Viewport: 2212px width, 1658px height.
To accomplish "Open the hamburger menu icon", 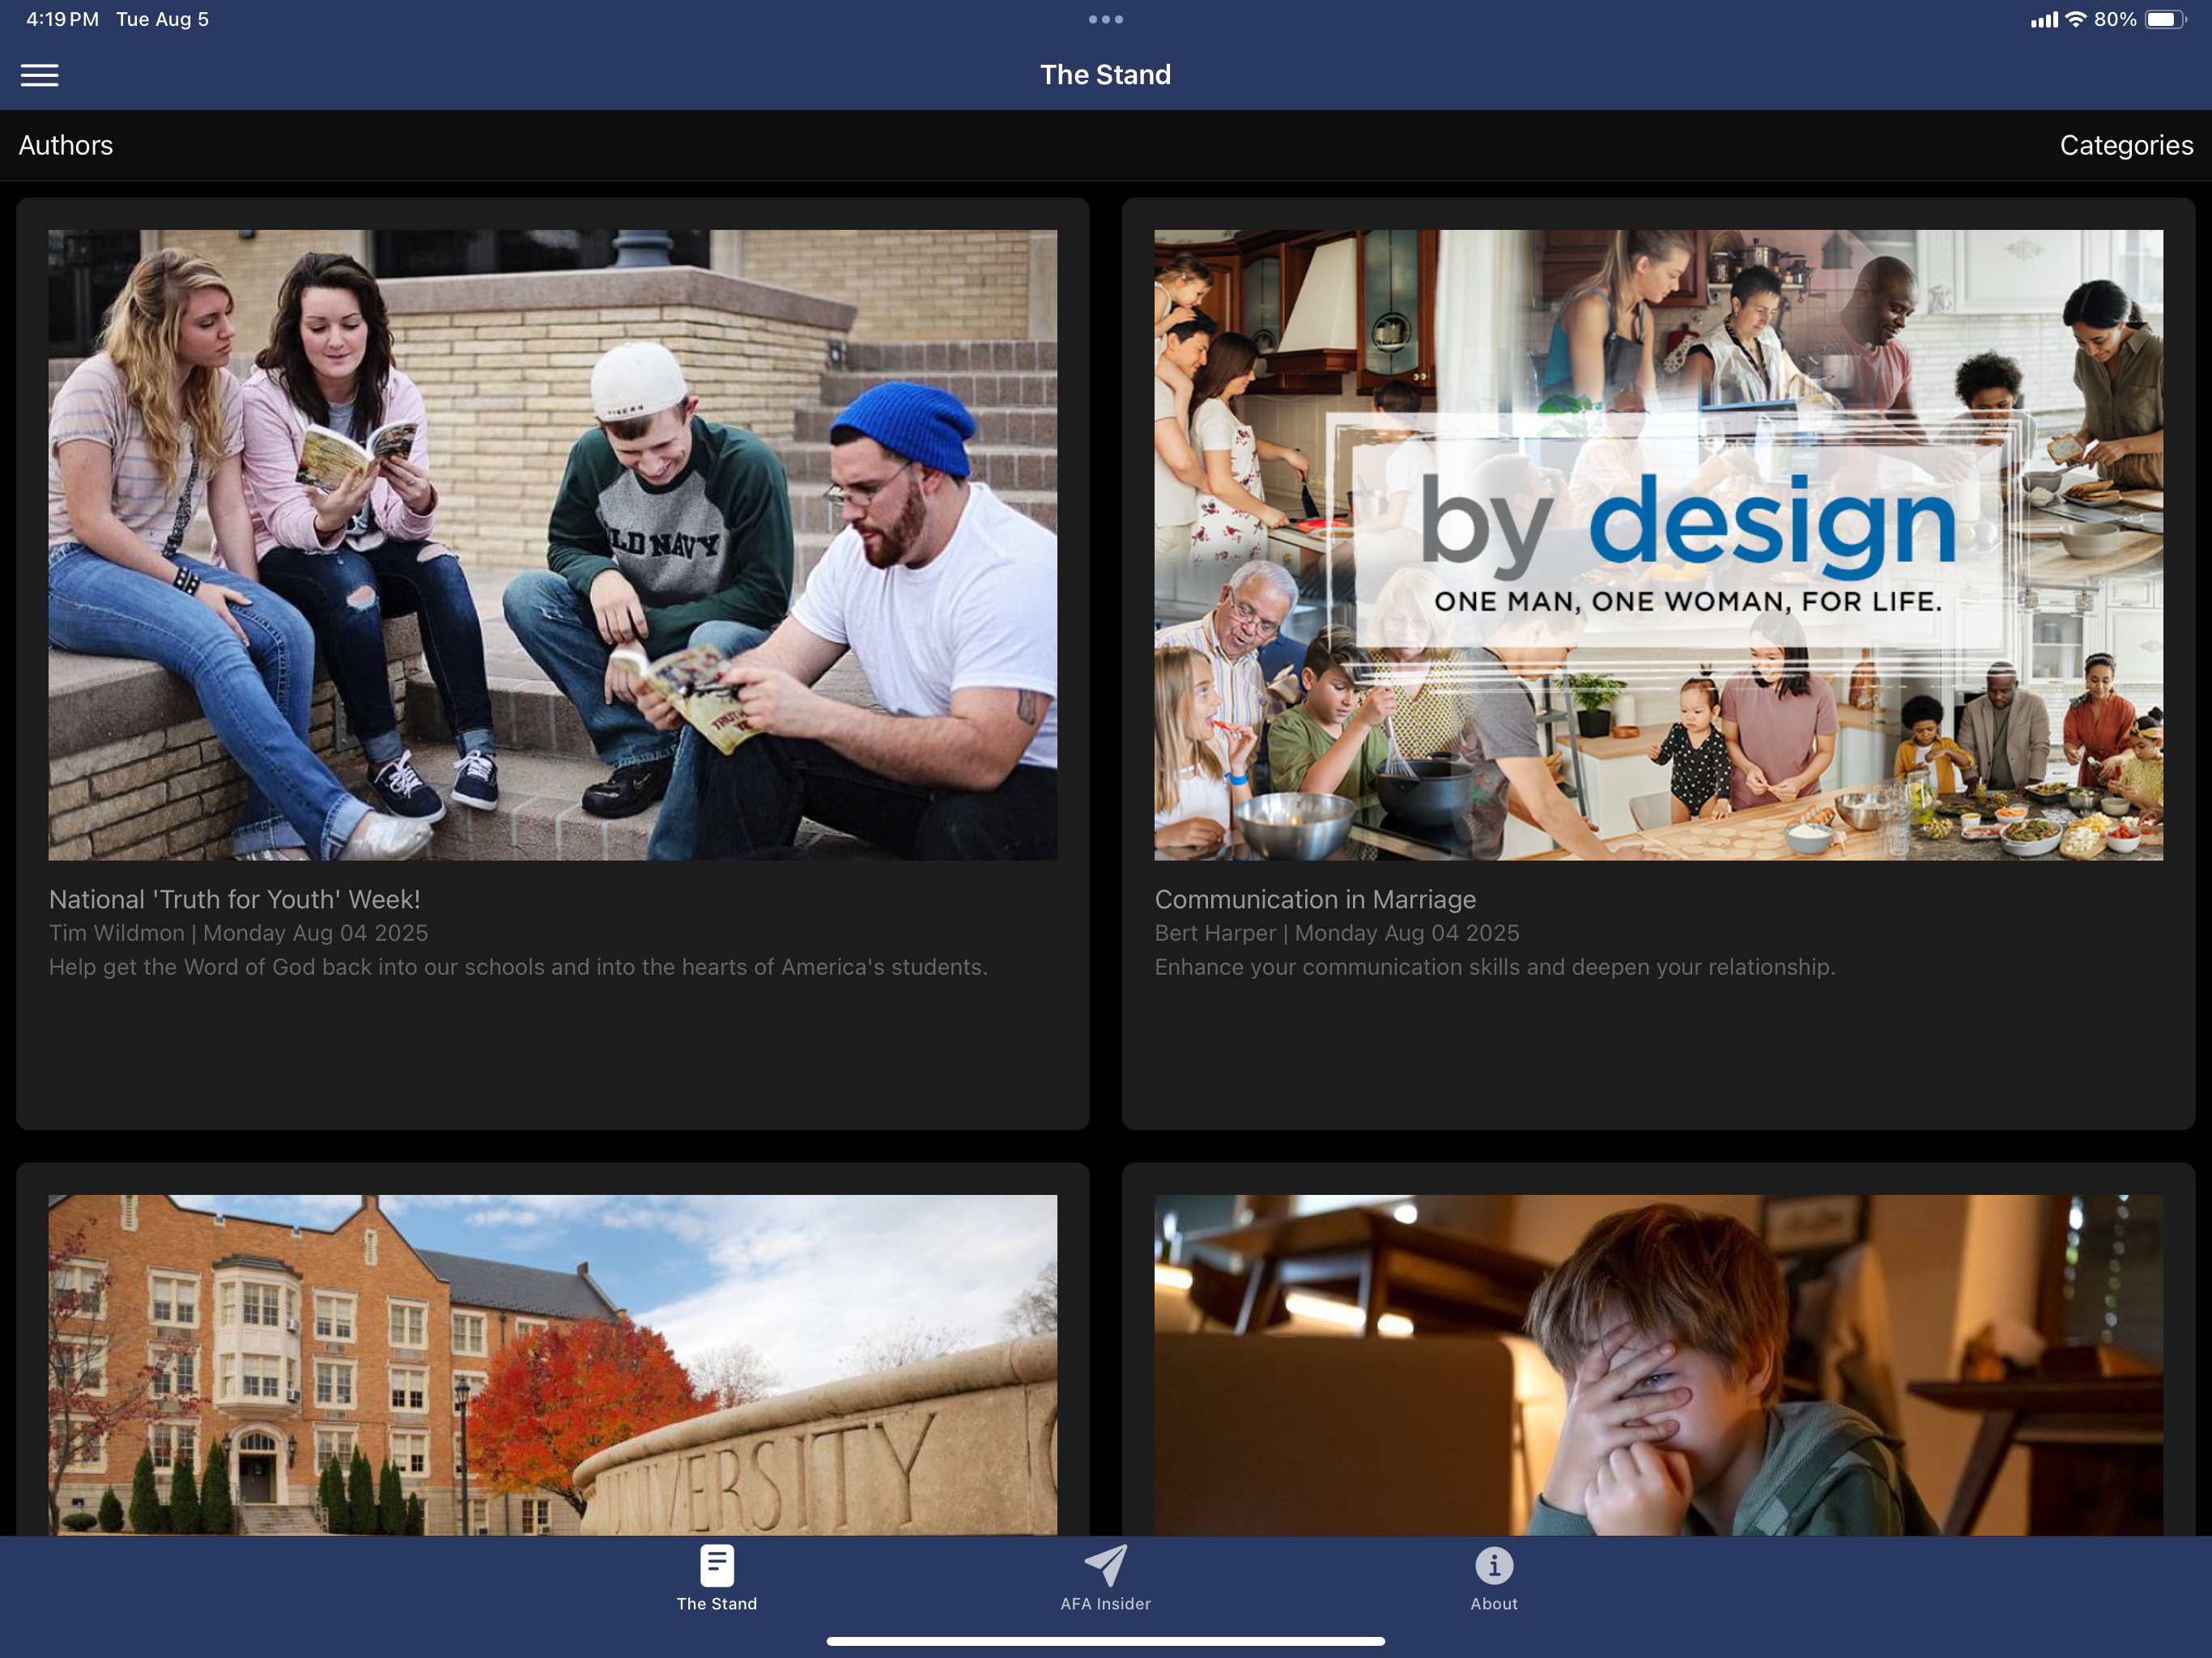I will point(39,75).
